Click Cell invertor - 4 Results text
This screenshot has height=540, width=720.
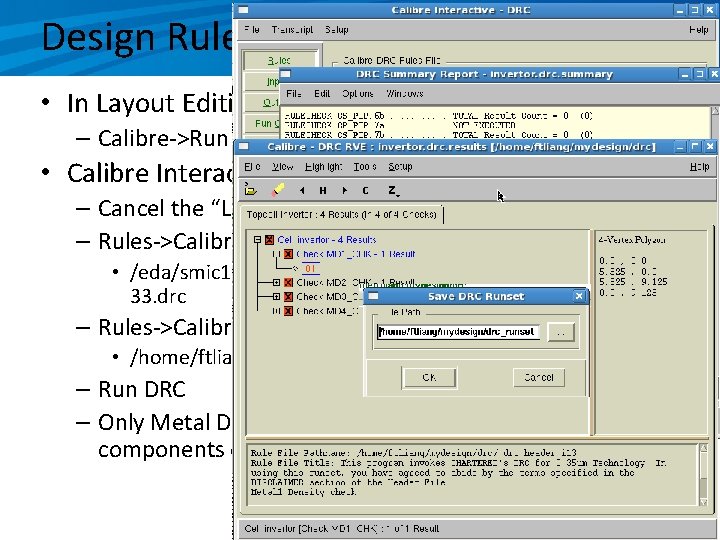click(x=326, y=240)
